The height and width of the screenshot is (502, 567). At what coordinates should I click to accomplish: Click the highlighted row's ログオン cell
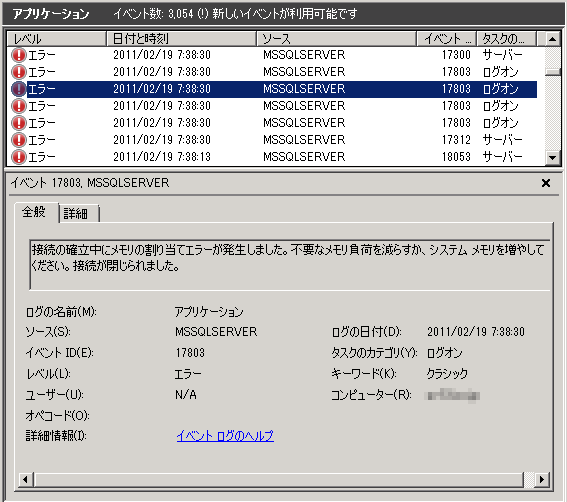(x=500, y=89)
